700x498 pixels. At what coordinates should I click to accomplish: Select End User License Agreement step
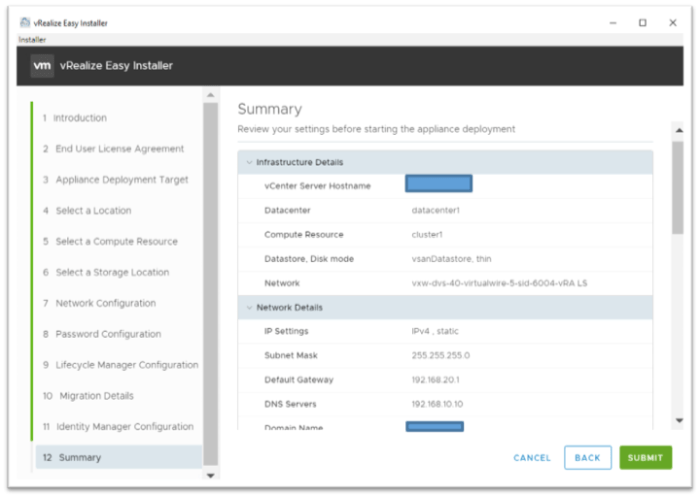pyautogui.click(x=119, y=149)
